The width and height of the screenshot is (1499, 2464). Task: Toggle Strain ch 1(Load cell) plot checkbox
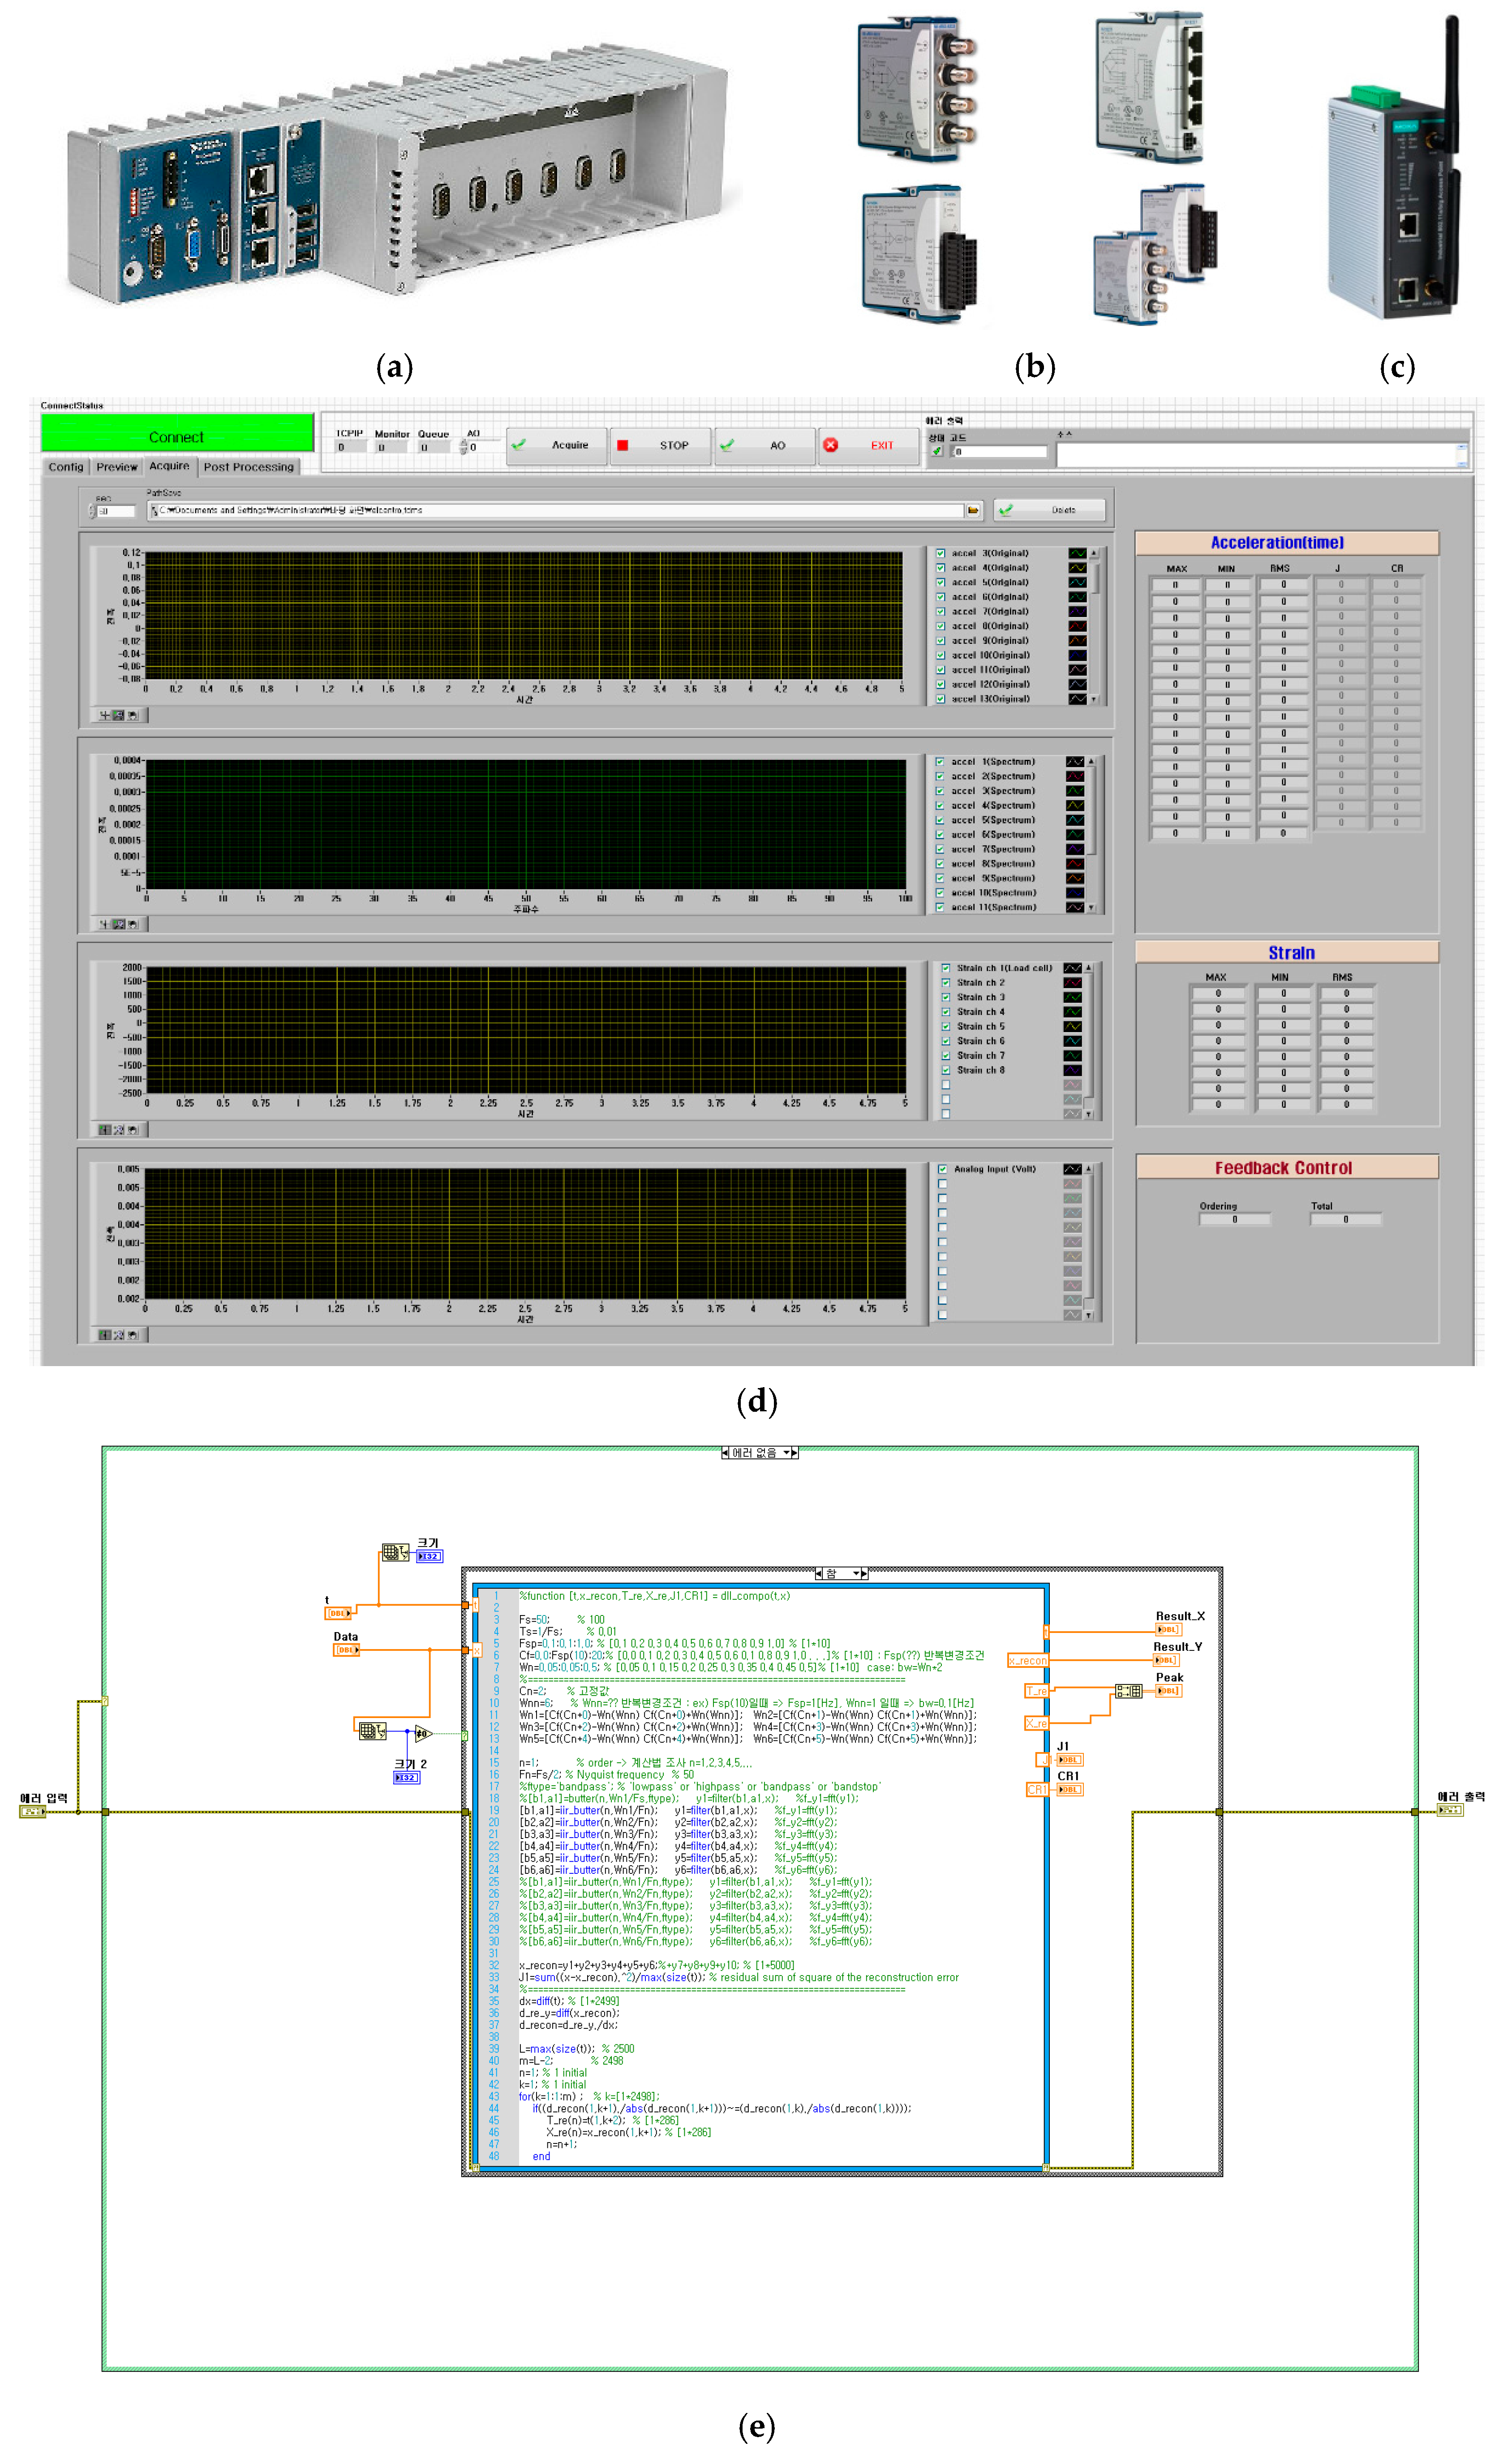pyautogui.click(x=945, y=968)
